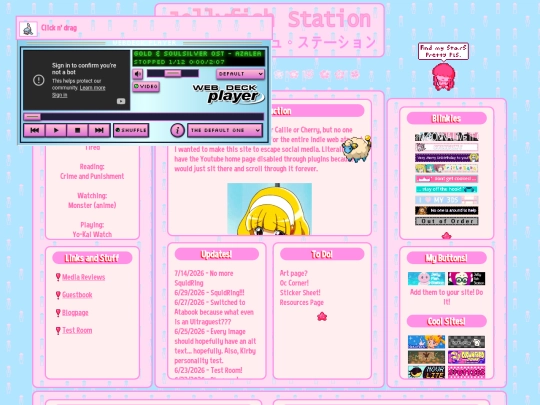The width and height of the screenshot is (540, 405).
Task: Open the Media Reviews link
Action: (83, 277)
